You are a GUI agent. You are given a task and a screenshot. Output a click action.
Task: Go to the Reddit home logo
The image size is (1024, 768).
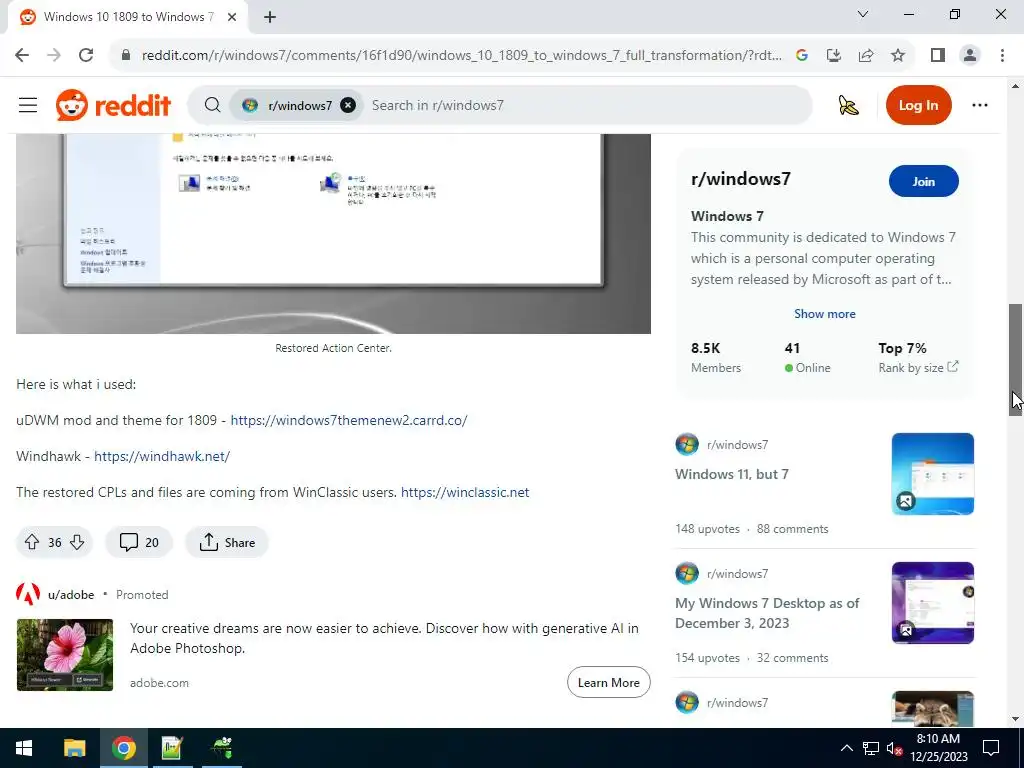113,105
